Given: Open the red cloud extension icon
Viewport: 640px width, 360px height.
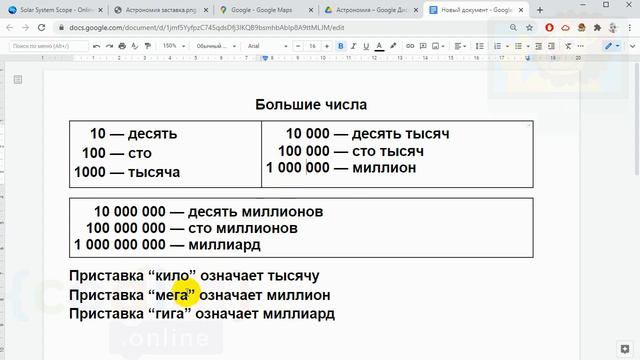Looking at the screenshot, I should (565, 28).
